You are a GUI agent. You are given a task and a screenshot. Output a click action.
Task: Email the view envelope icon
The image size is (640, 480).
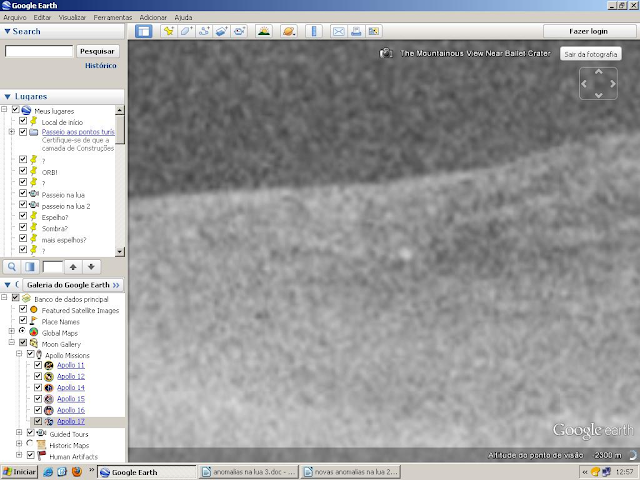click(x=339, y=31)
